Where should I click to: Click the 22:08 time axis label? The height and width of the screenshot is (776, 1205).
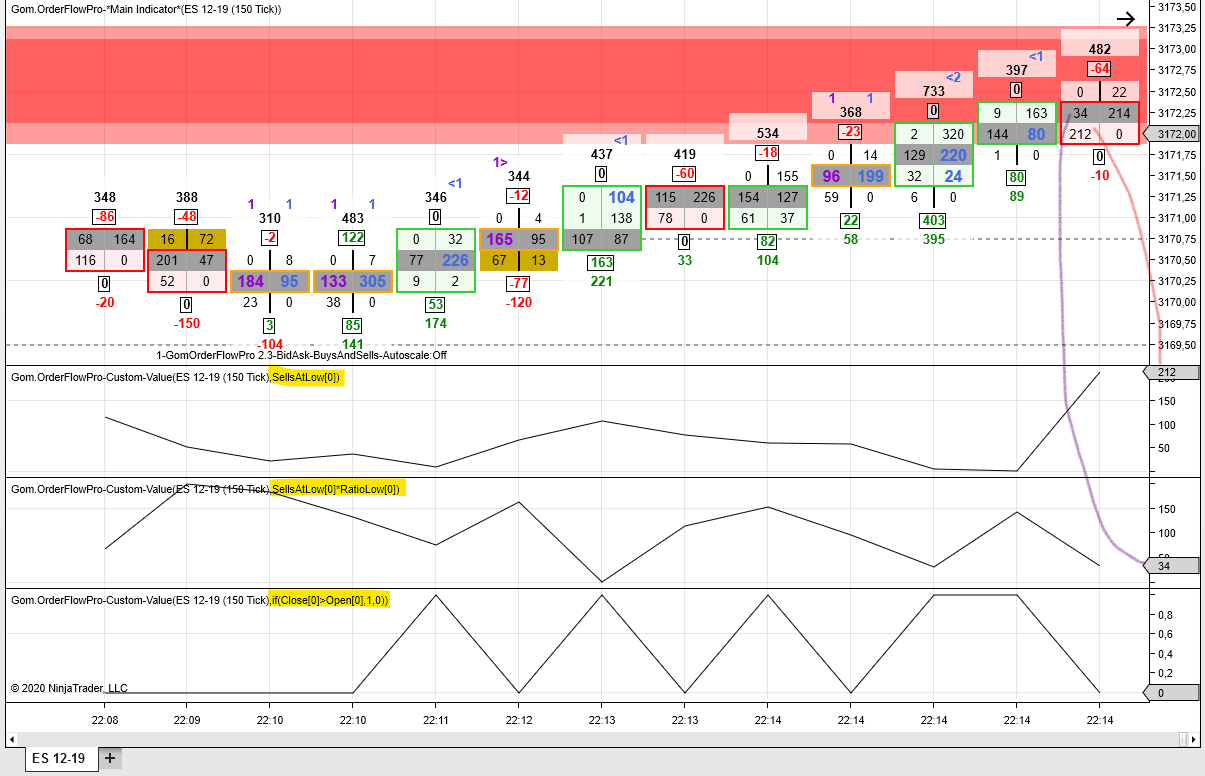(105, 719)
